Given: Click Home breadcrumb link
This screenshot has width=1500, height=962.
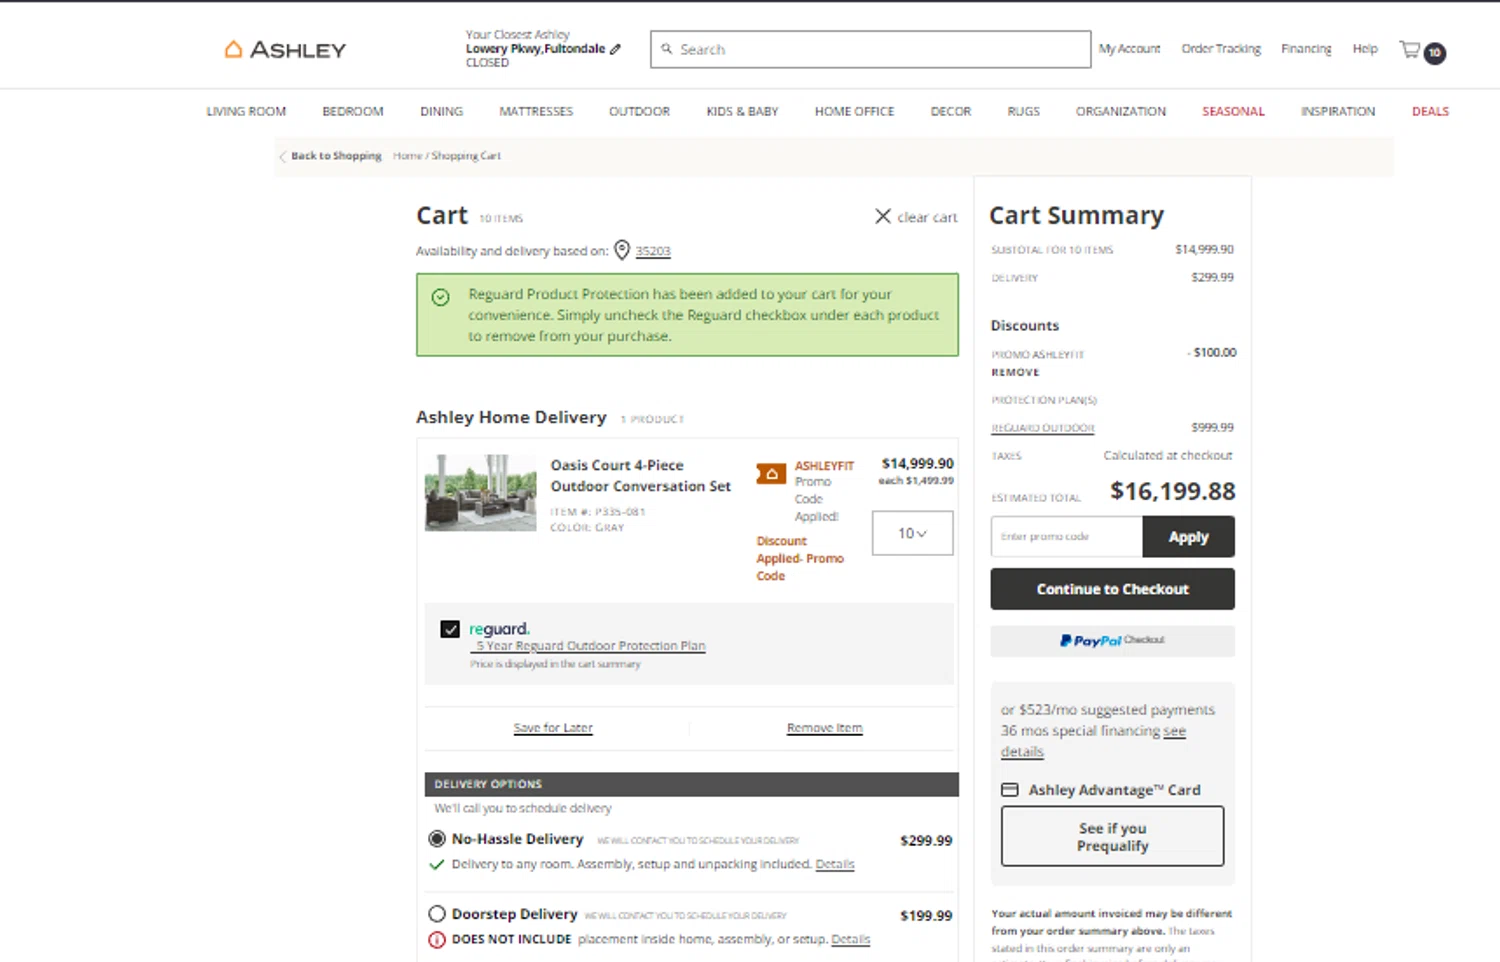Looking at the screenshot, I should tap(407, 156).
